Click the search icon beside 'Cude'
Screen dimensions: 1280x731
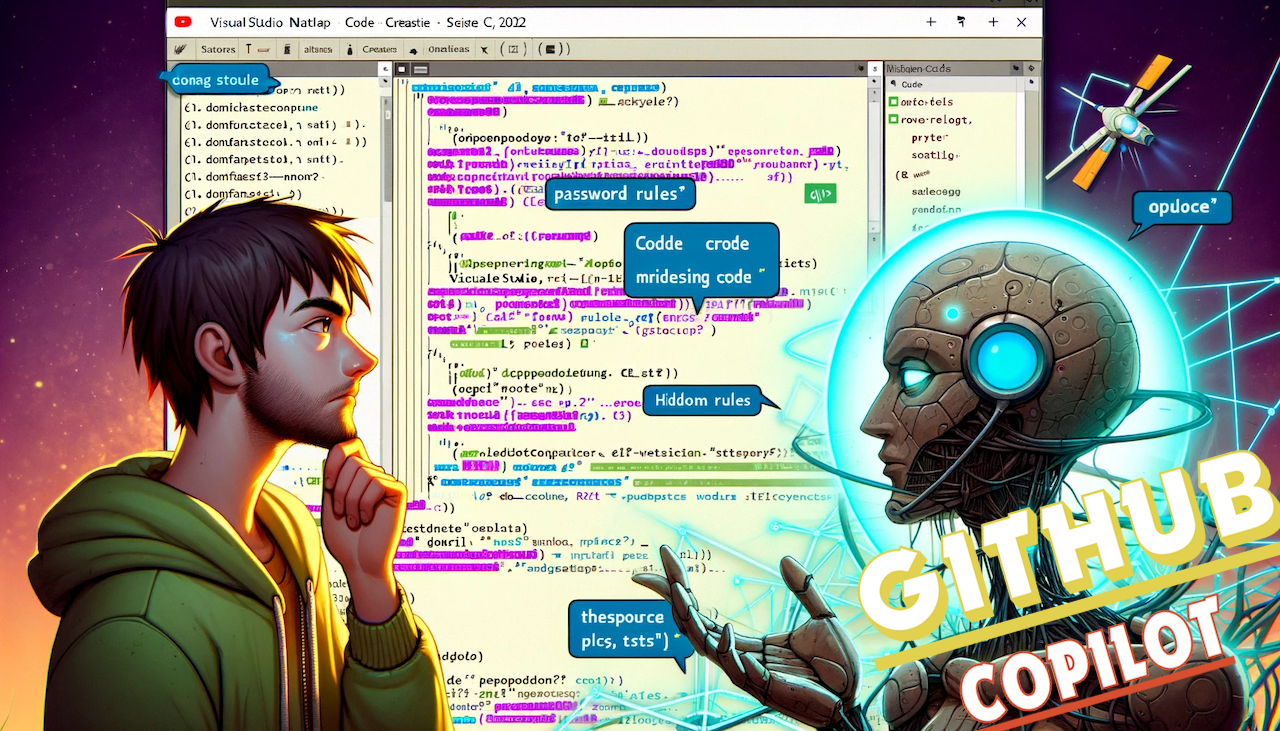893,84
